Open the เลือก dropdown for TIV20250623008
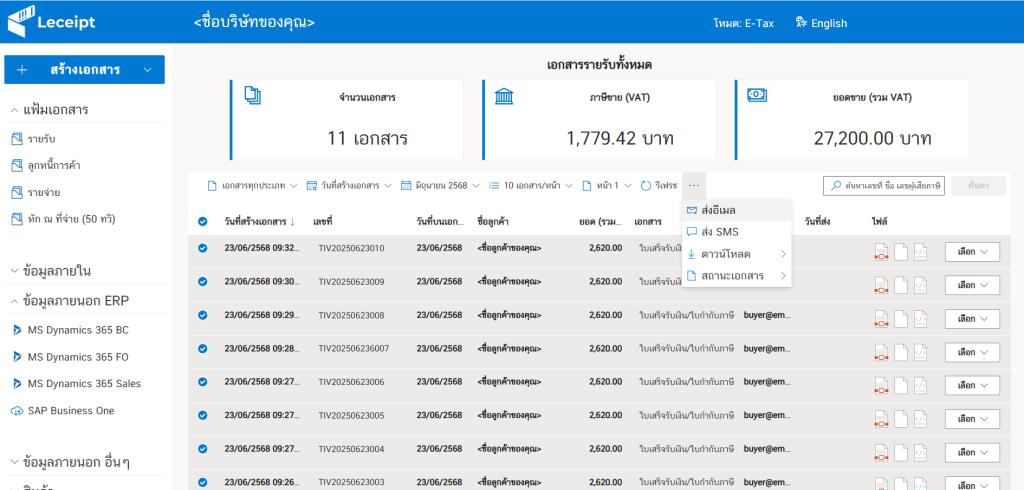 [972, 319]
